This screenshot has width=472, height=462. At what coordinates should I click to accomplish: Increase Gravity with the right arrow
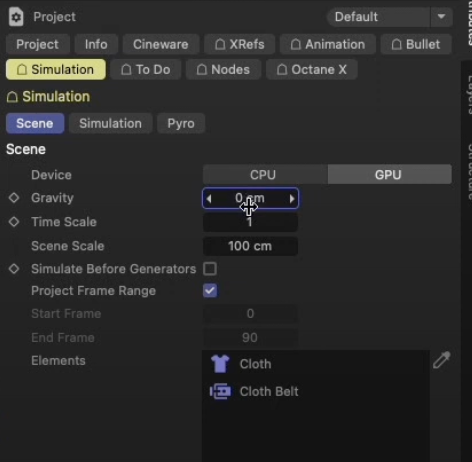292,199
